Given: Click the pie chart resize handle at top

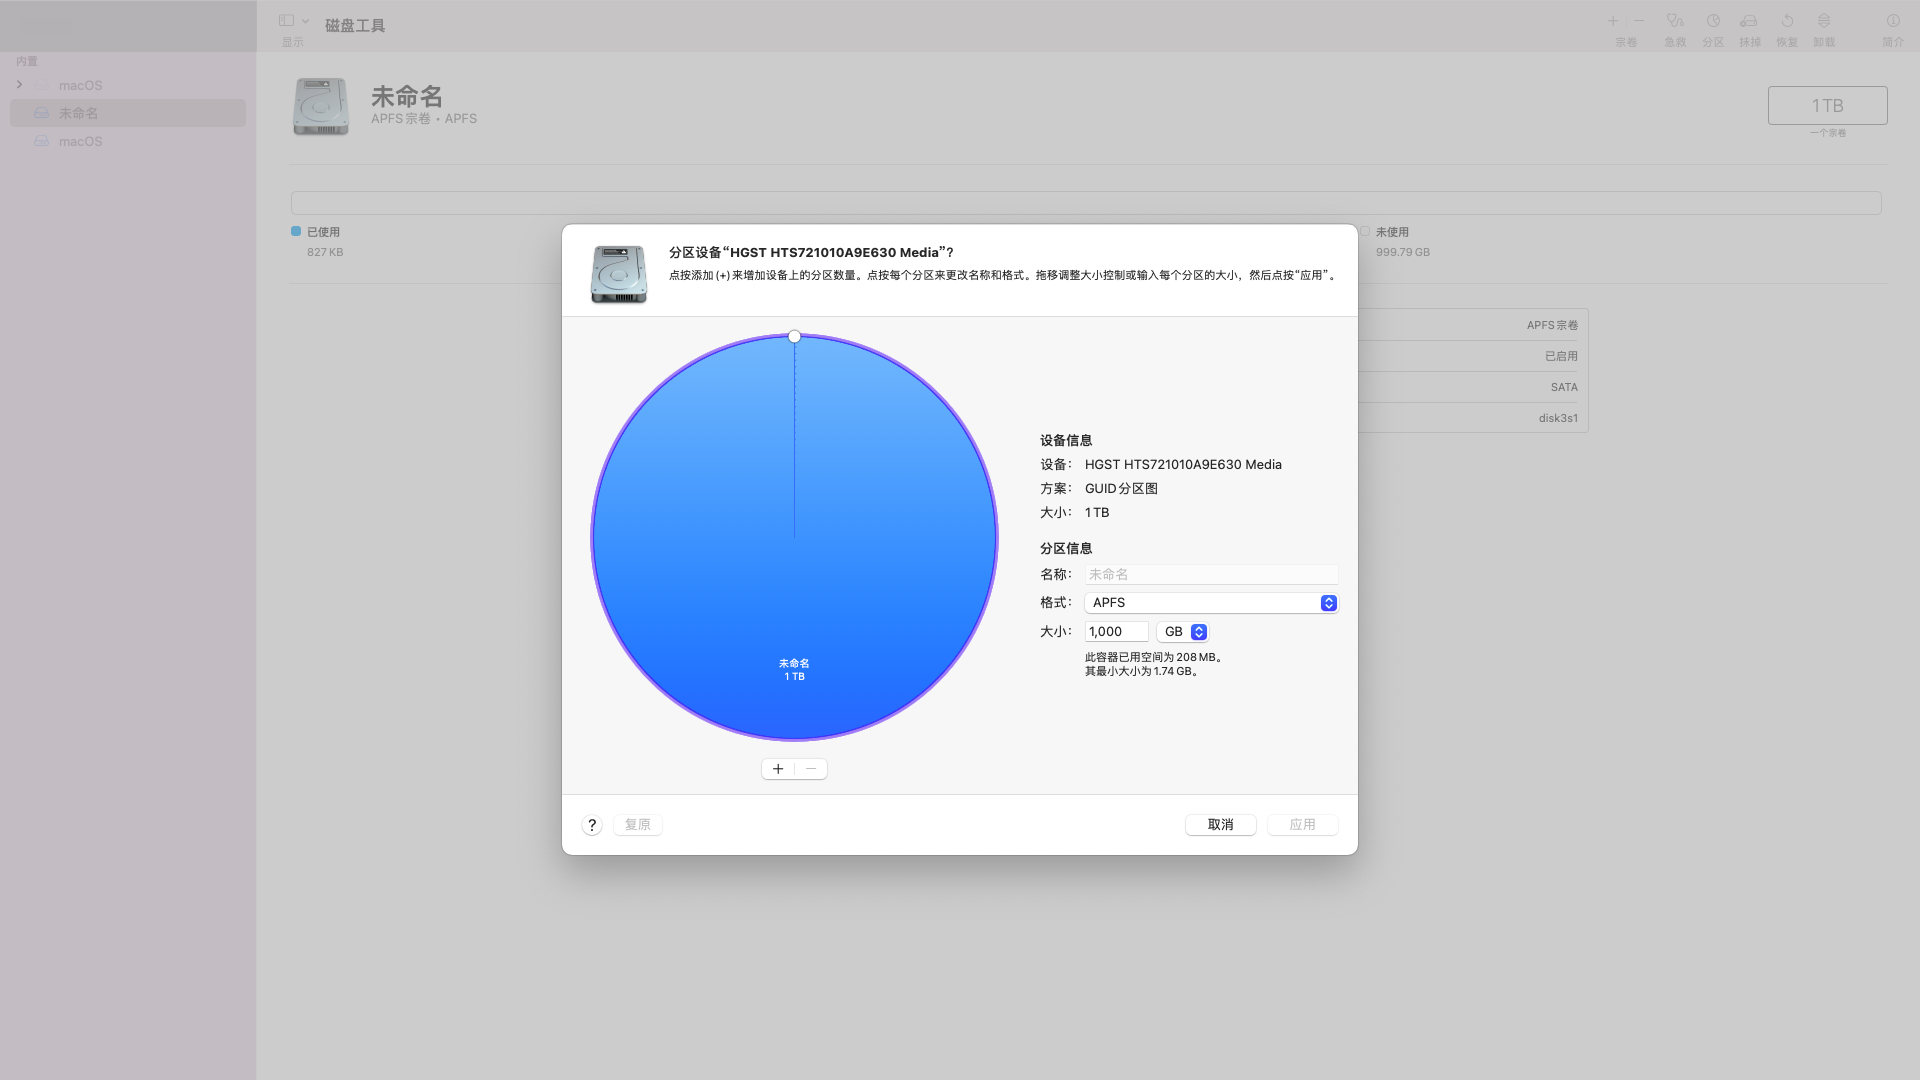Looking at the screenshot, I should (794, 337).
